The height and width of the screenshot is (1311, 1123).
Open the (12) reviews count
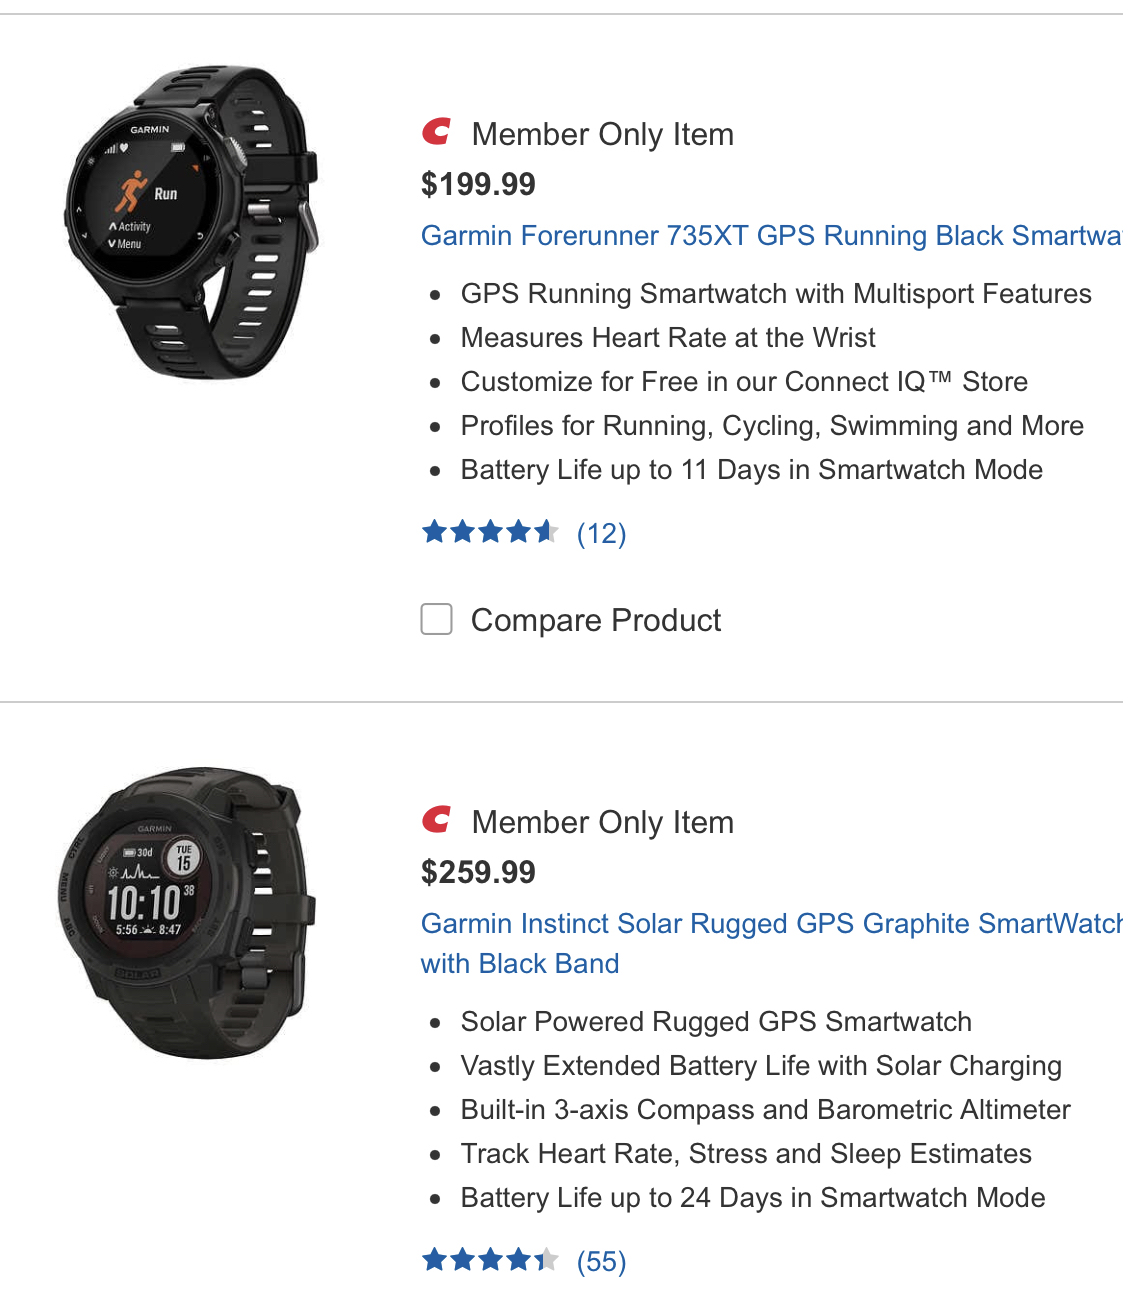pos(601,534)
